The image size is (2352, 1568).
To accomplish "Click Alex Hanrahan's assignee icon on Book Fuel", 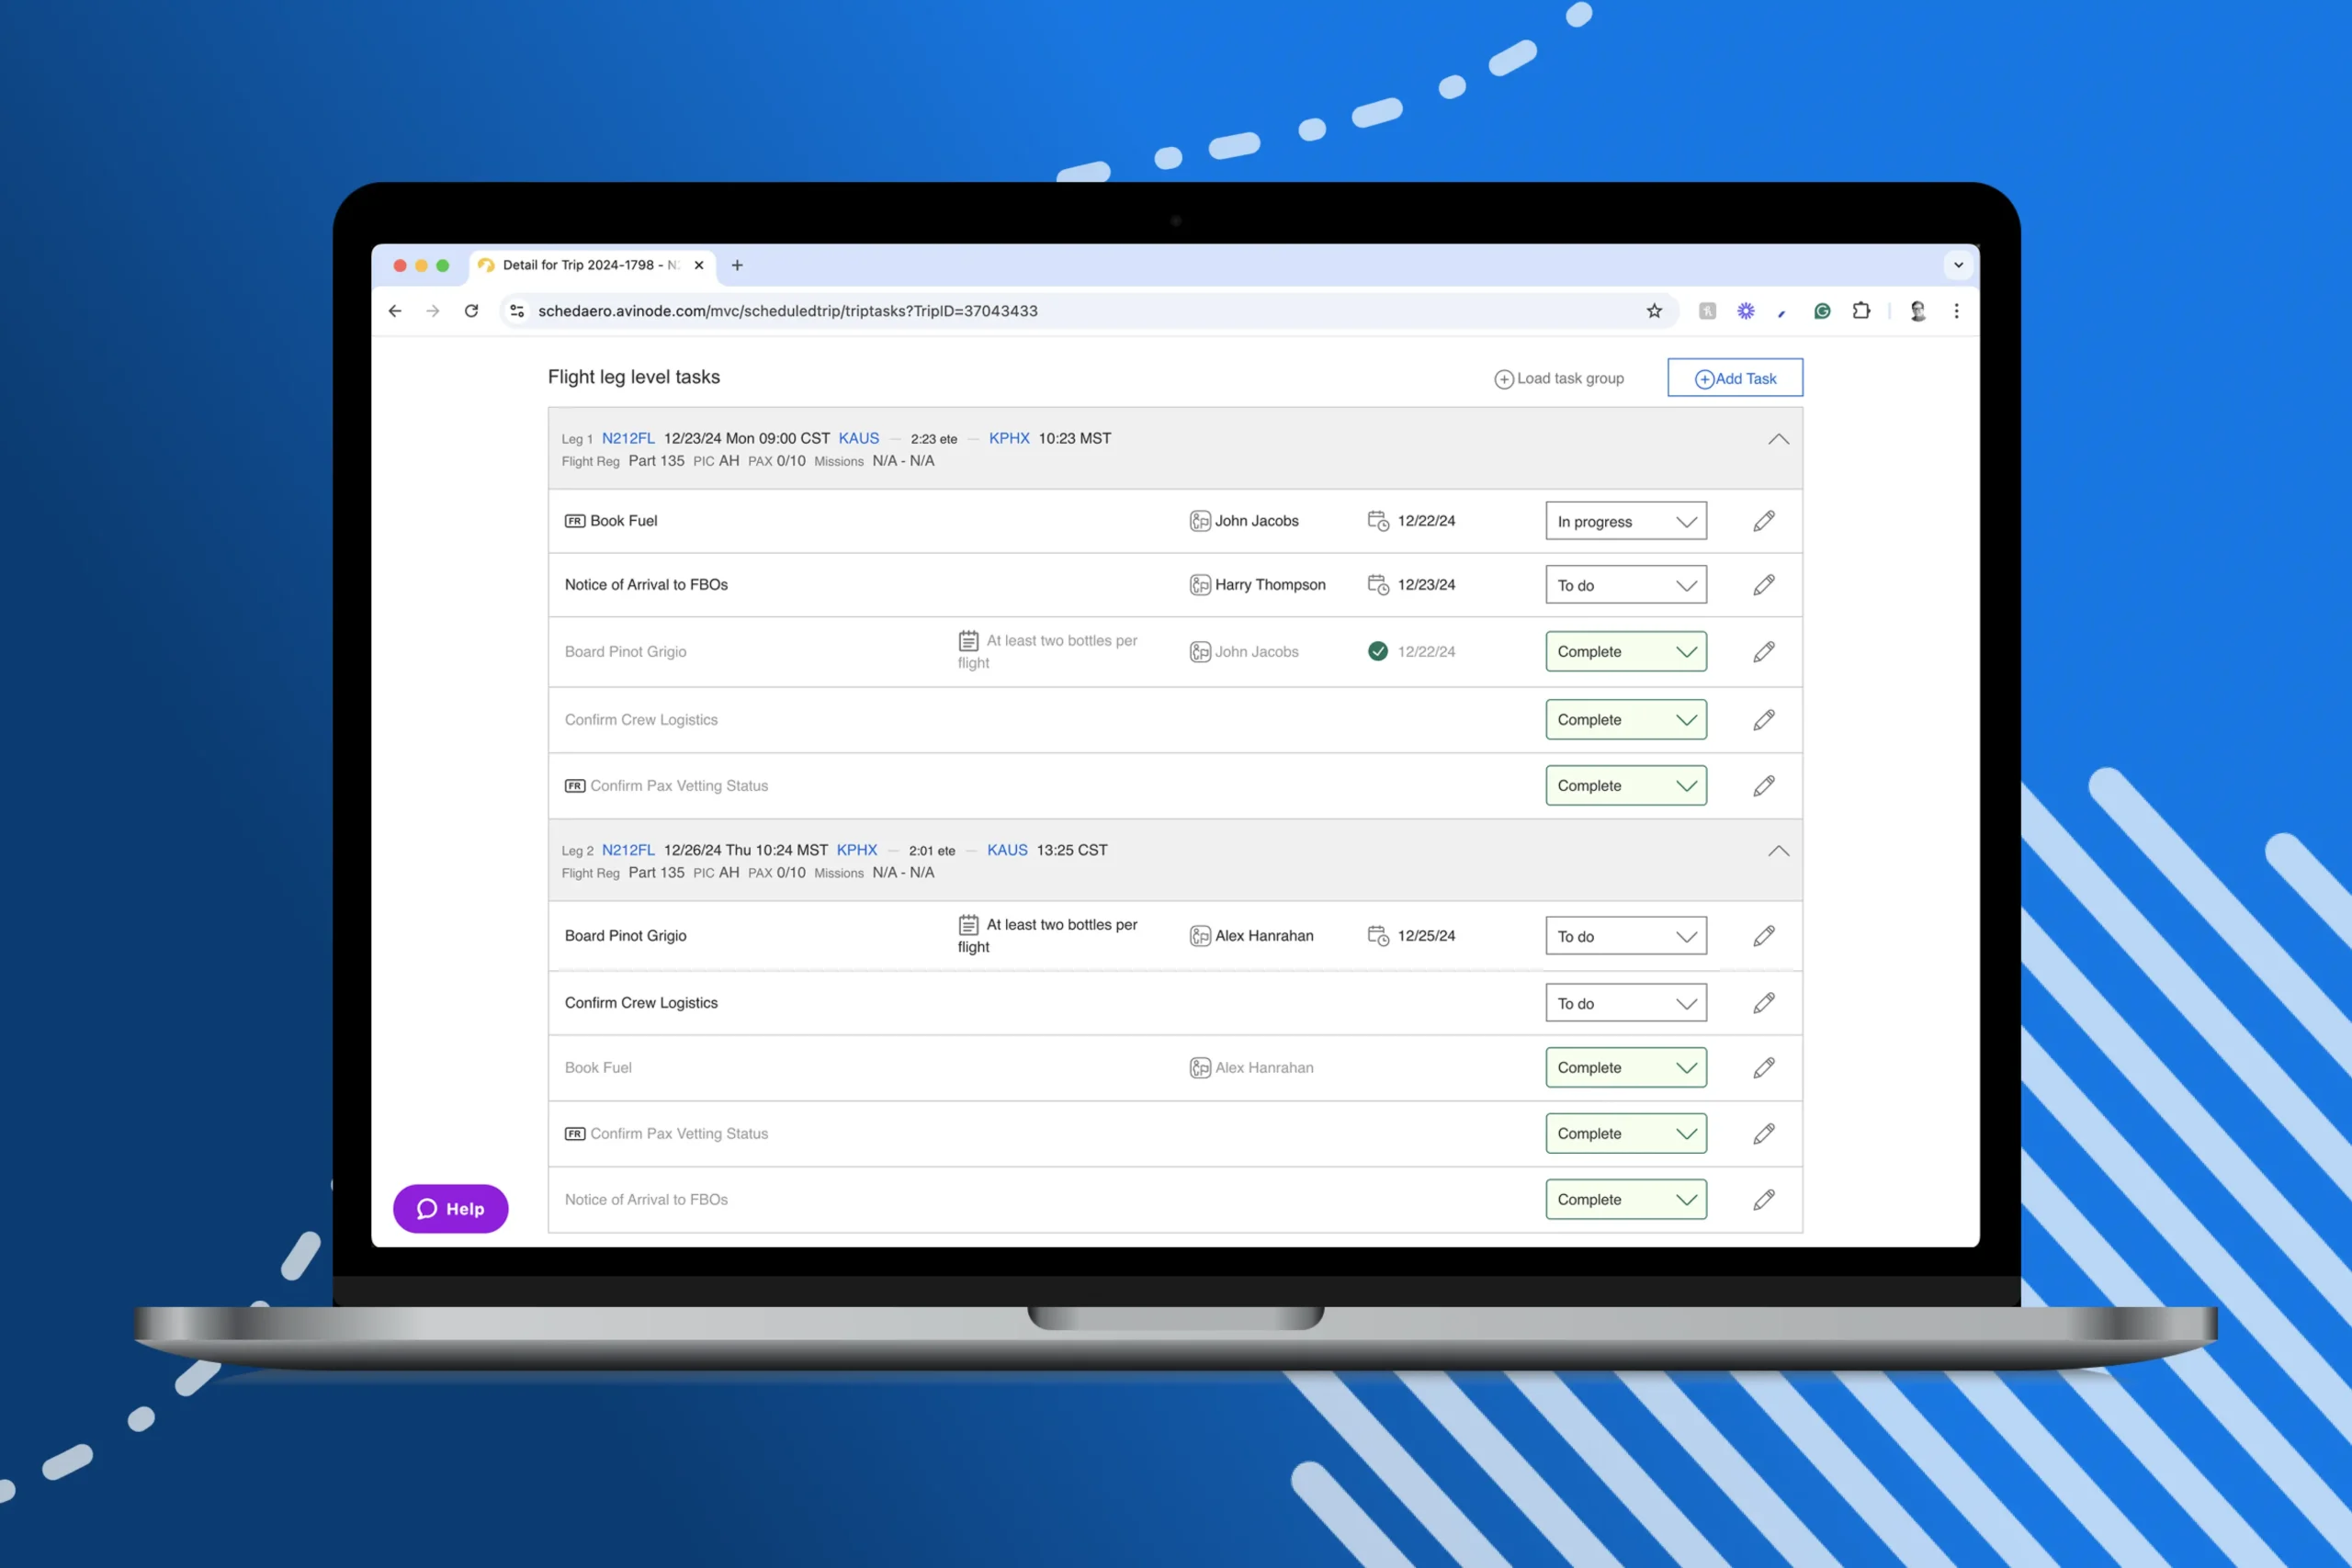I will click(x=1201, y=1067).
